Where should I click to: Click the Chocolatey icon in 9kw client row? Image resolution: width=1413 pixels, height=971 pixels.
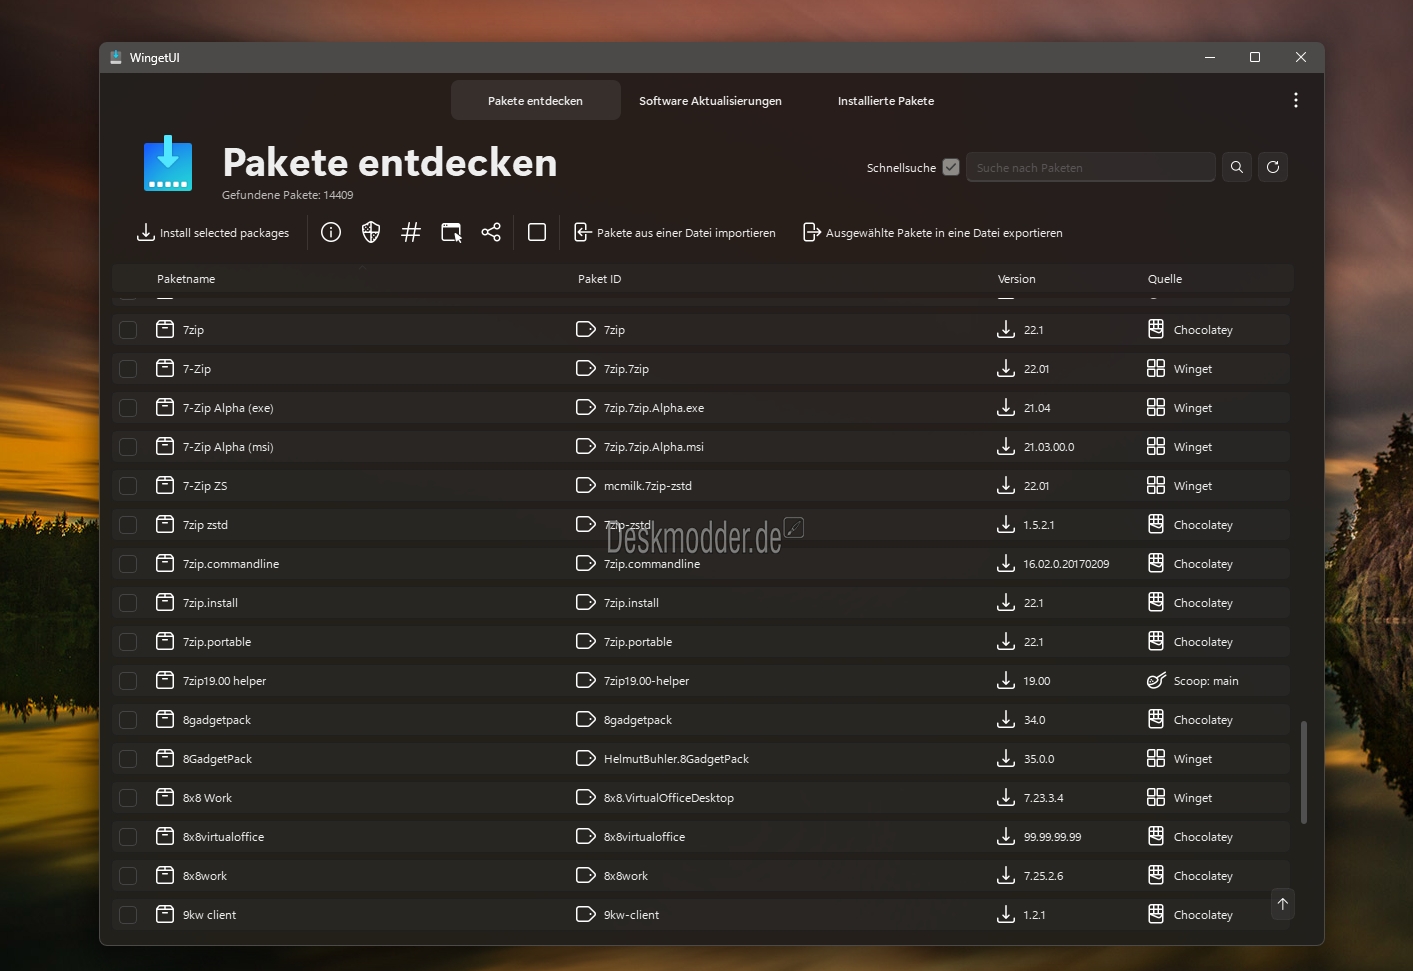(1156, 914)
